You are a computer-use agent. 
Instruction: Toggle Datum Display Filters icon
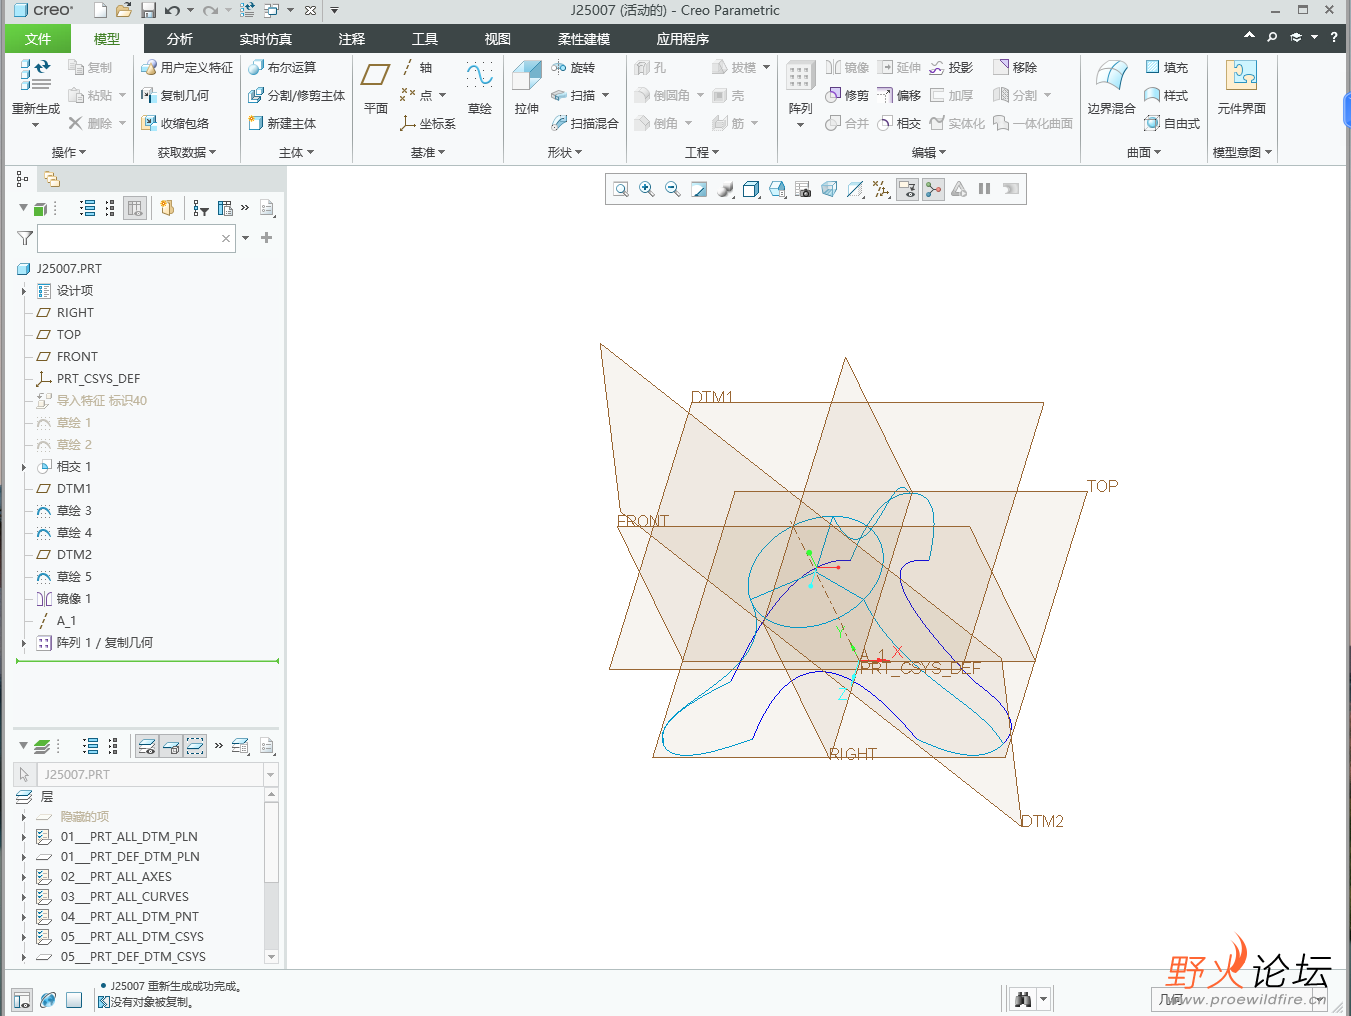coord(881,189)
